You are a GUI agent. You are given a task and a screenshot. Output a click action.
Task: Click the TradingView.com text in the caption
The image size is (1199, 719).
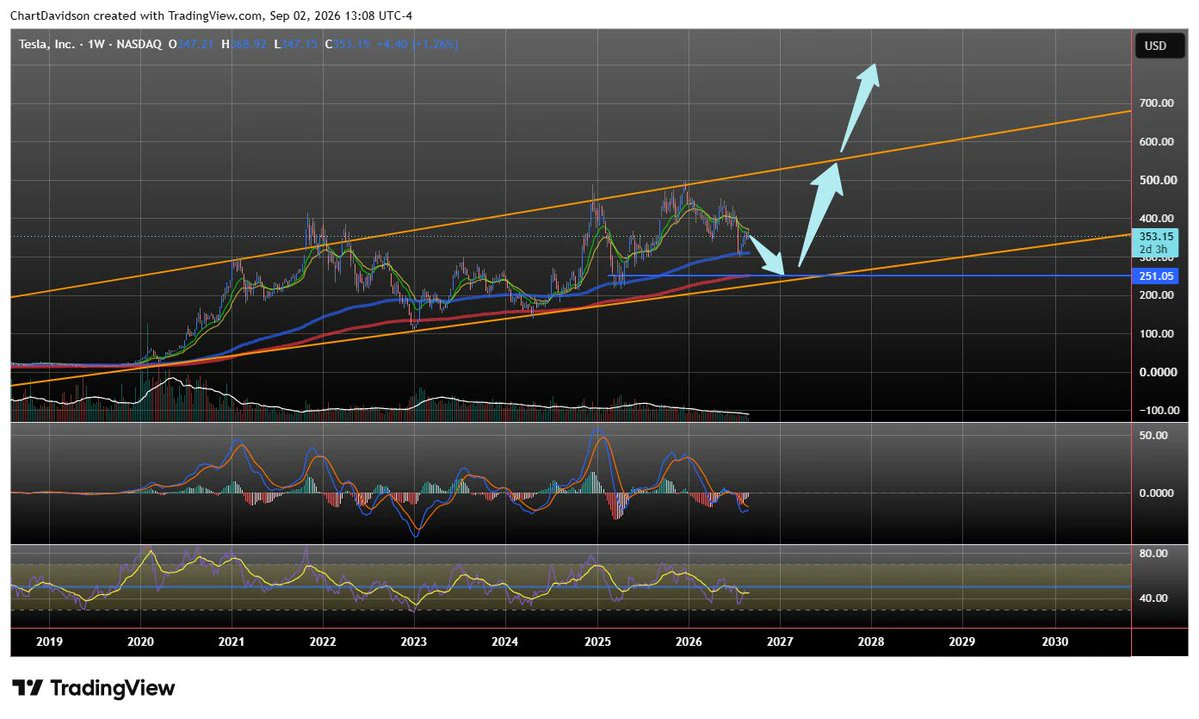(215, 15)
